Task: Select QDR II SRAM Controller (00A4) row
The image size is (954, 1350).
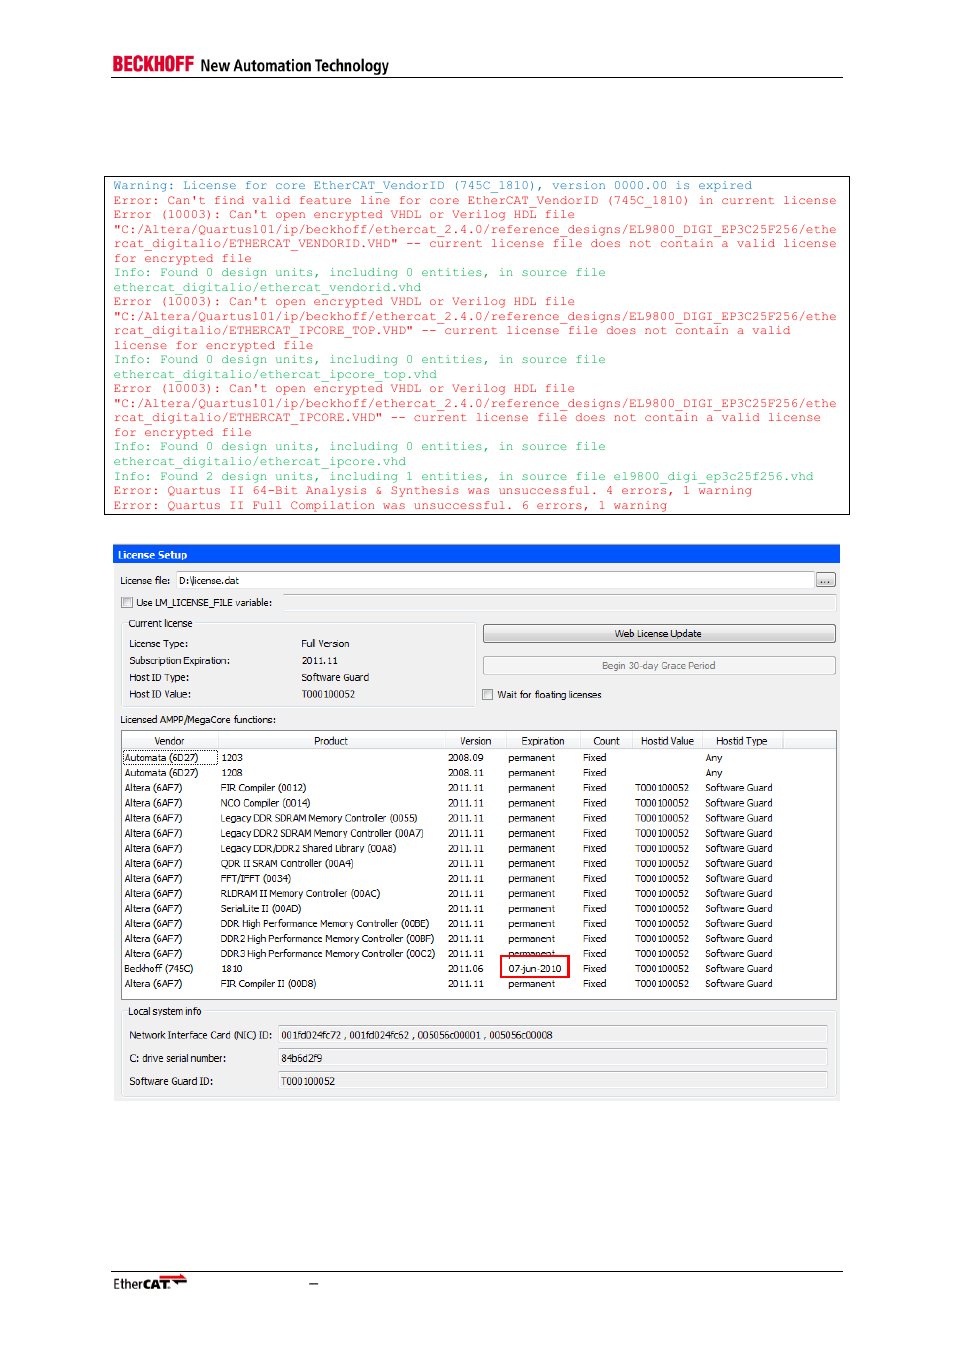Action: point(478,863)
